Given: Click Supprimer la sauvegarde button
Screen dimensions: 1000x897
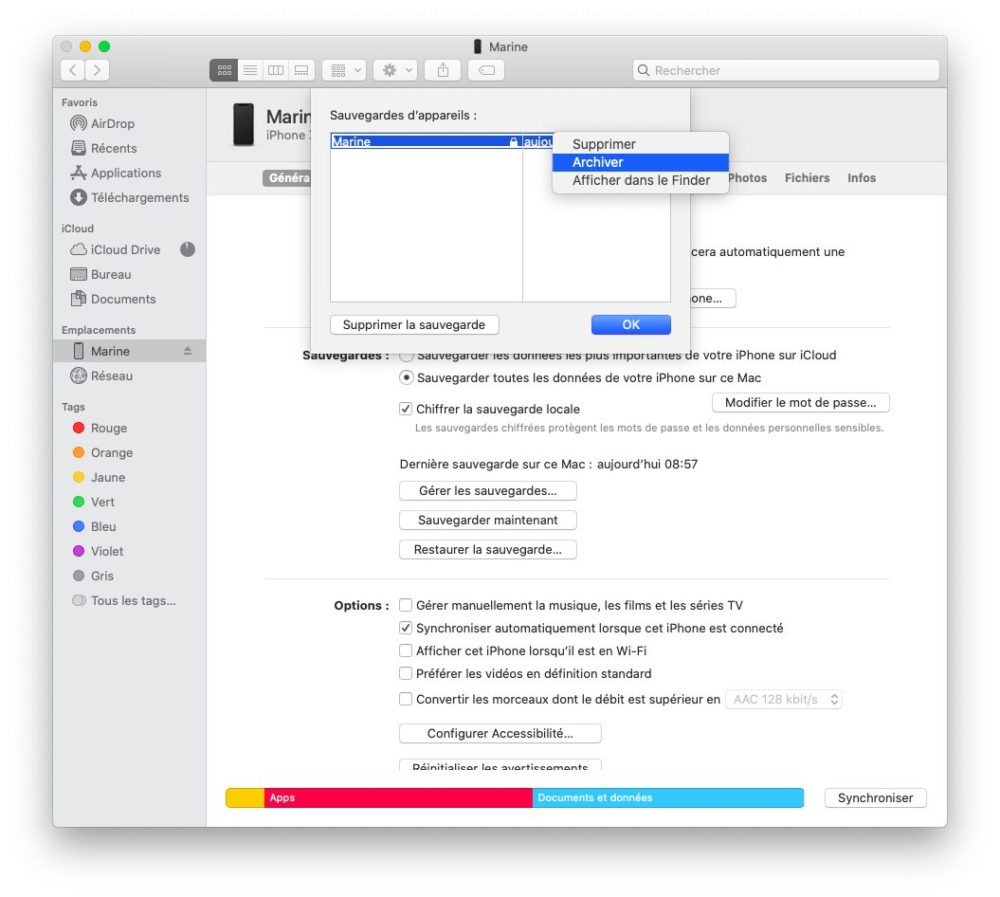Looking at the screenshot, I should pyautogui.click(x=414, y=325).
